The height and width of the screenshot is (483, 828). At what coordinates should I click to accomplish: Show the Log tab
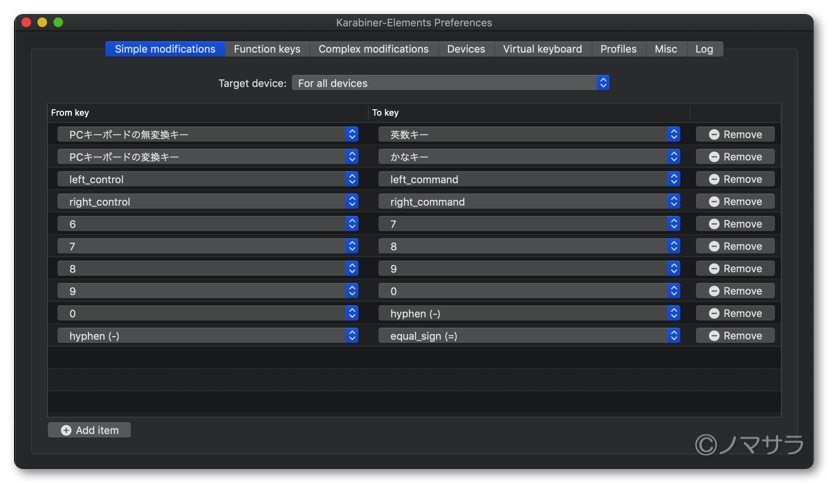click(704, 49)
